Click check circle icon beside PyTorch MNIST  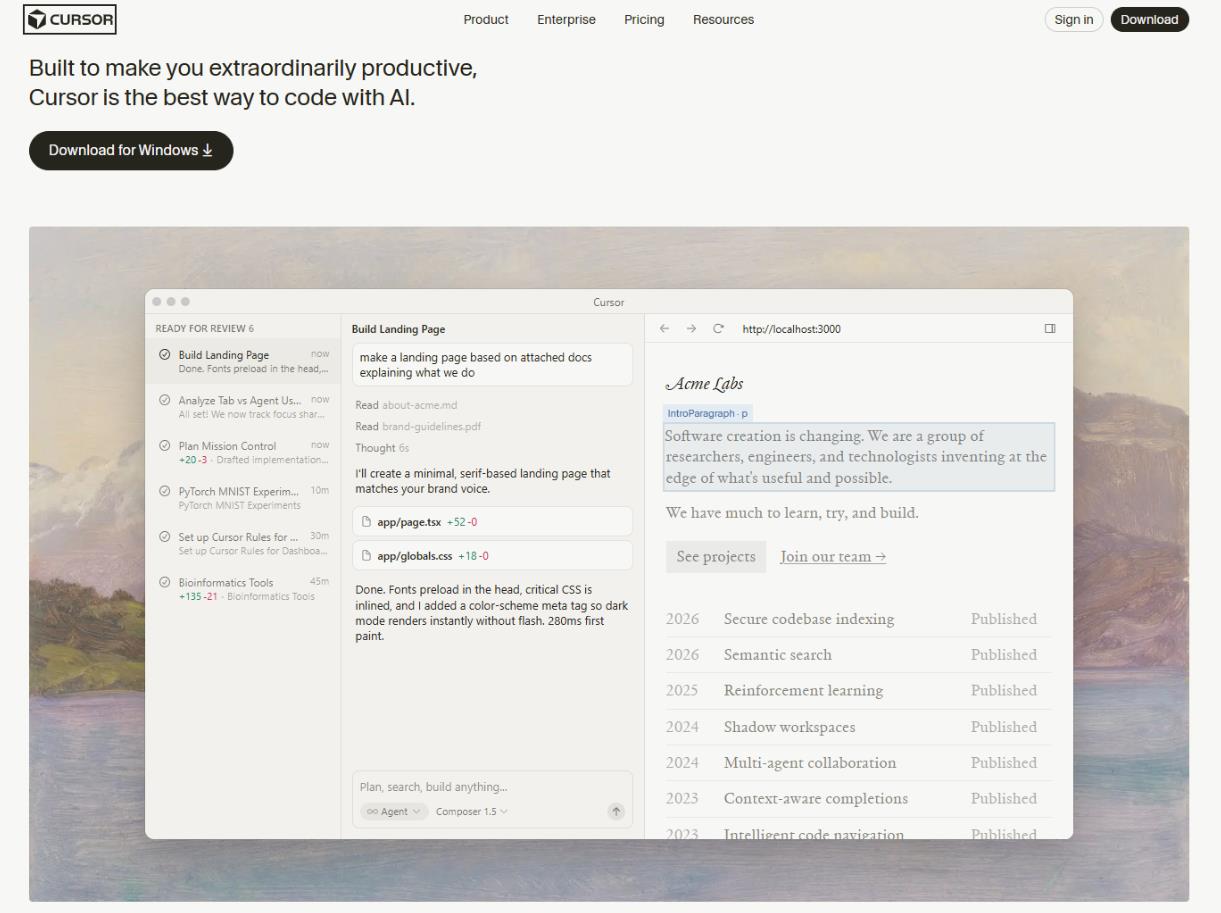click(x=164, y=491)
